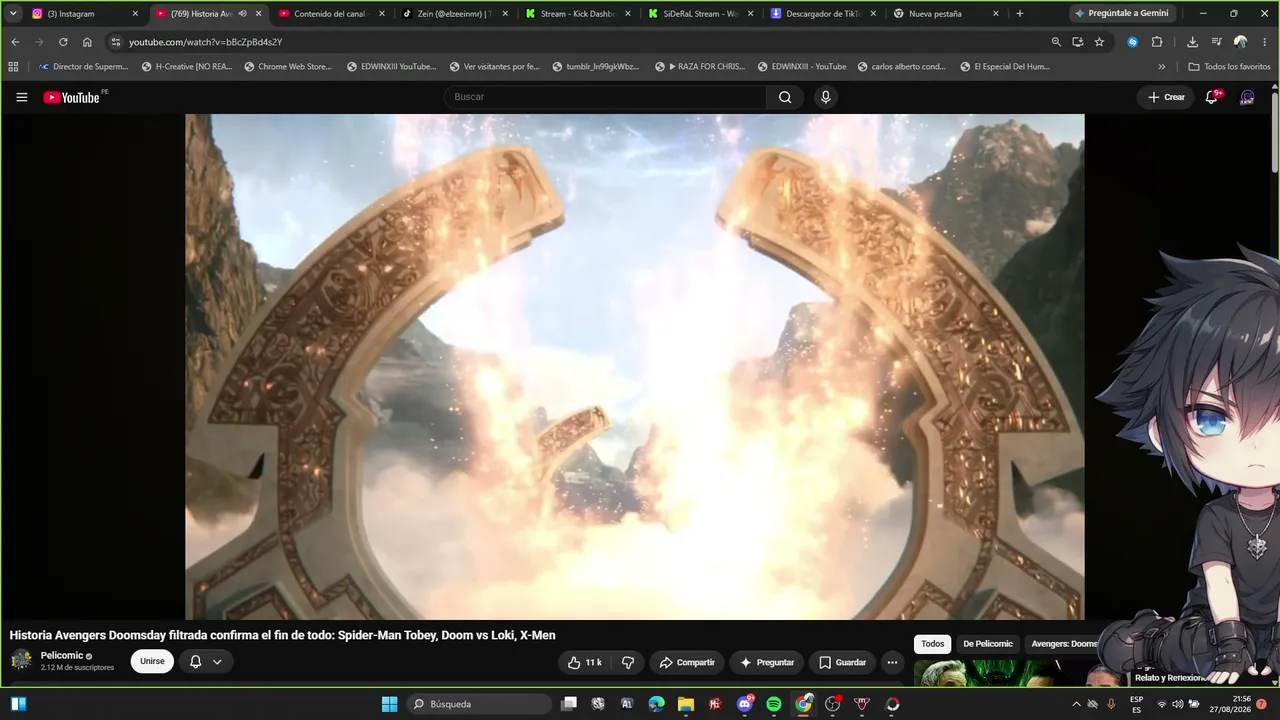Select the De Pelicomic filter chip
Screen dimensions: 1280x720
tap(988, 644)
